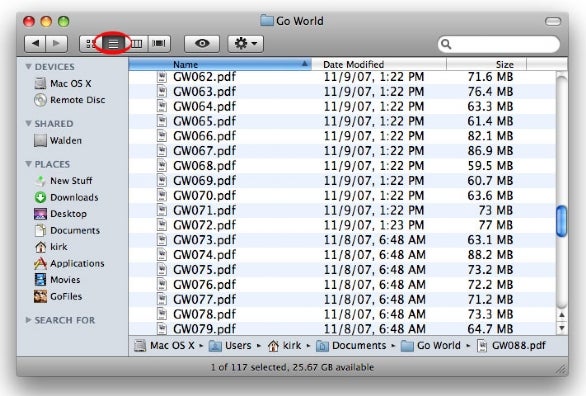Click the GW074.pdf file icon
The height and width of the screenshot is (396, 586).
pyautogui.click(x=161, y=254)
